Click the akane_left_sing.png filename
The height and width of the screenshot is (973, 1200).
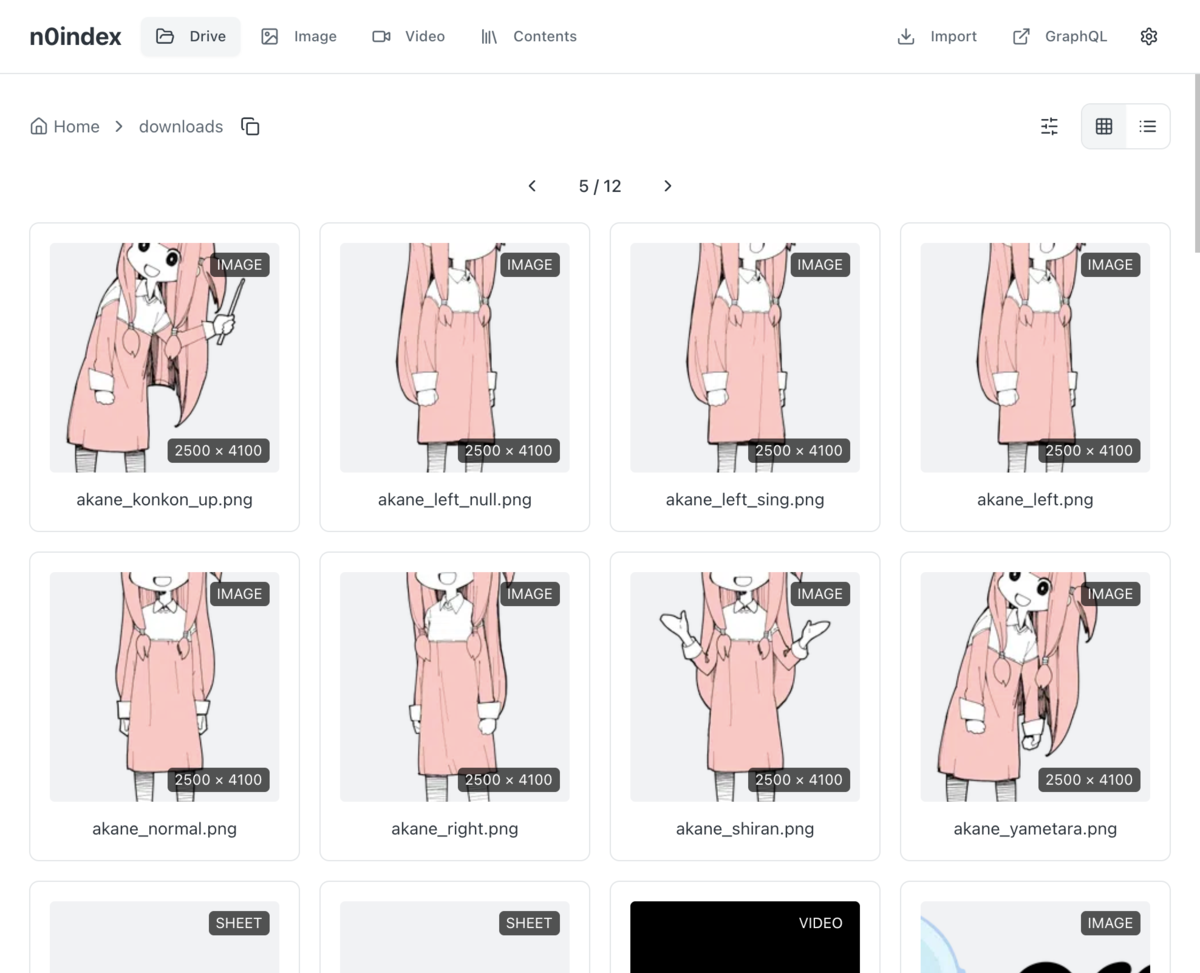[745, 499]
